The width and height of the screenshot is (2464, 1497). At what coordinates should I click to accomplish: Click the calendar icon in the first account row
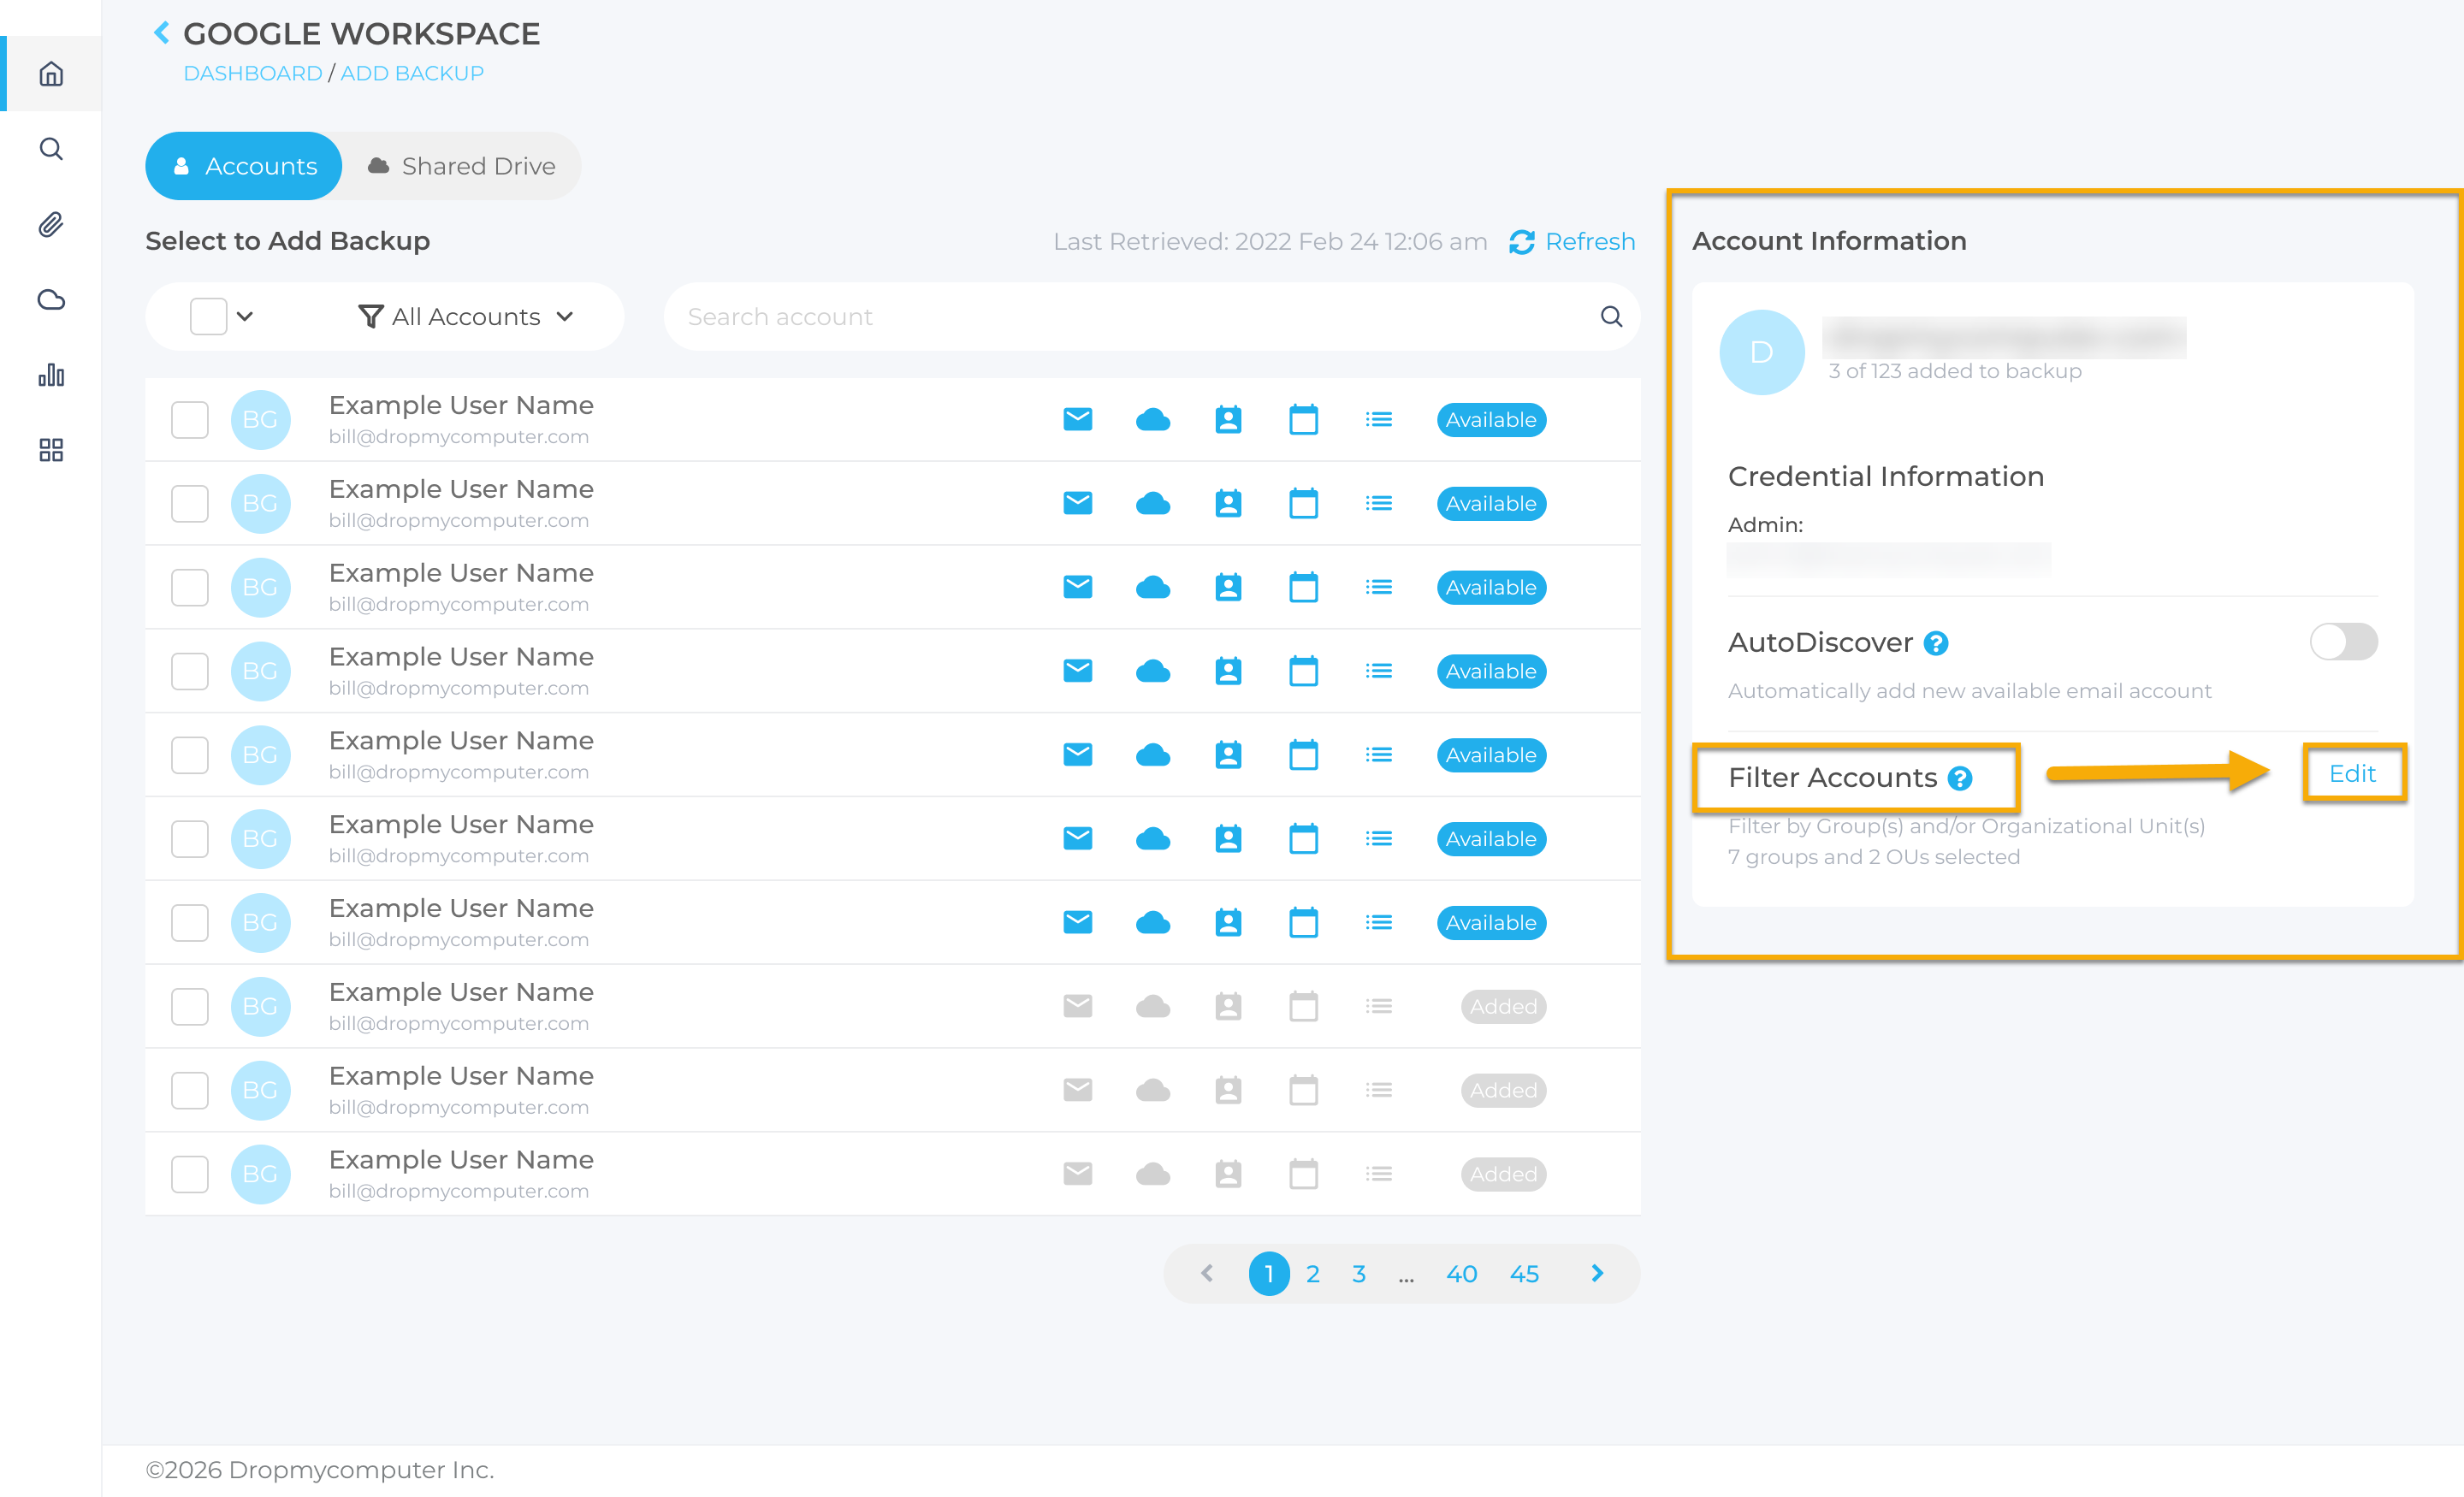tap(1303, 419)
